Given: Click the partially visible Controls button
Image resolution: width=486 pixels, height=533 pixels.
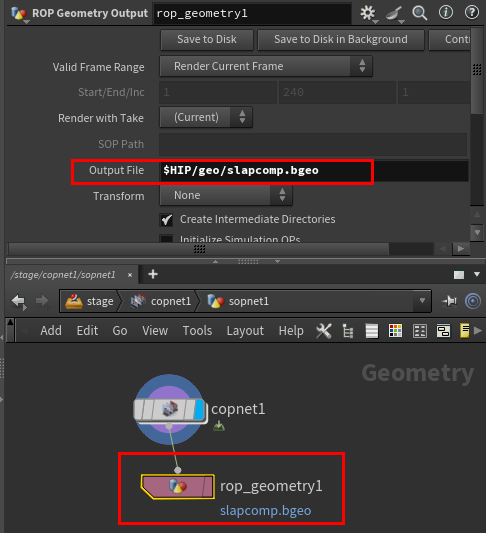Looking at the screenshot, I should click(450, 39).
